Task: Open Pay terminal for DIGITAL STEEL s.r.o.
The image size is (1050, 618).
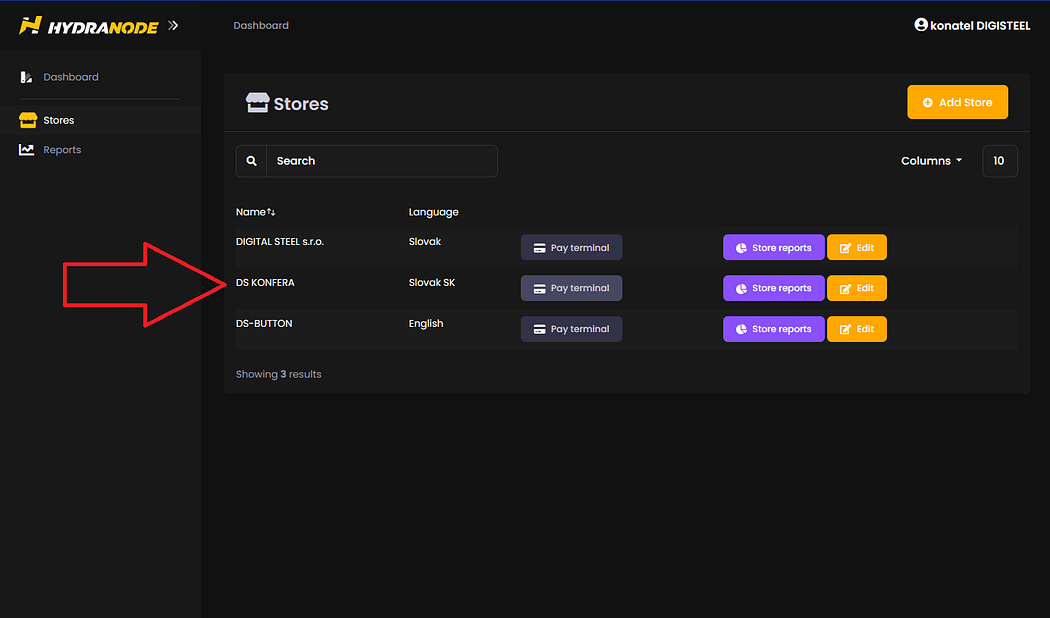Action: click(571, 248)
